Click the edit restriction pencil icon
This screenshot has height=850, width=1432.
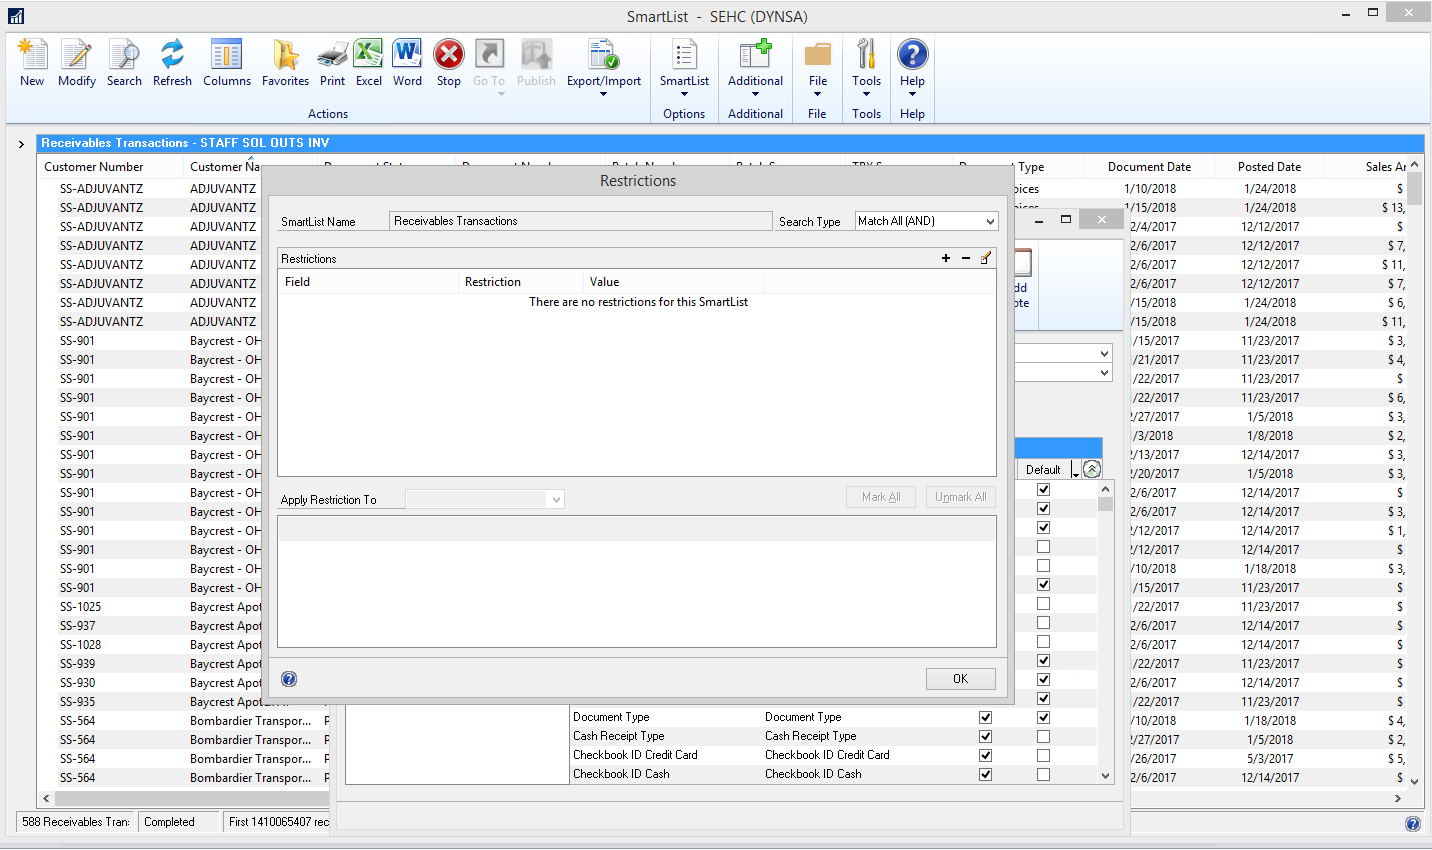[x=986, y=258]
